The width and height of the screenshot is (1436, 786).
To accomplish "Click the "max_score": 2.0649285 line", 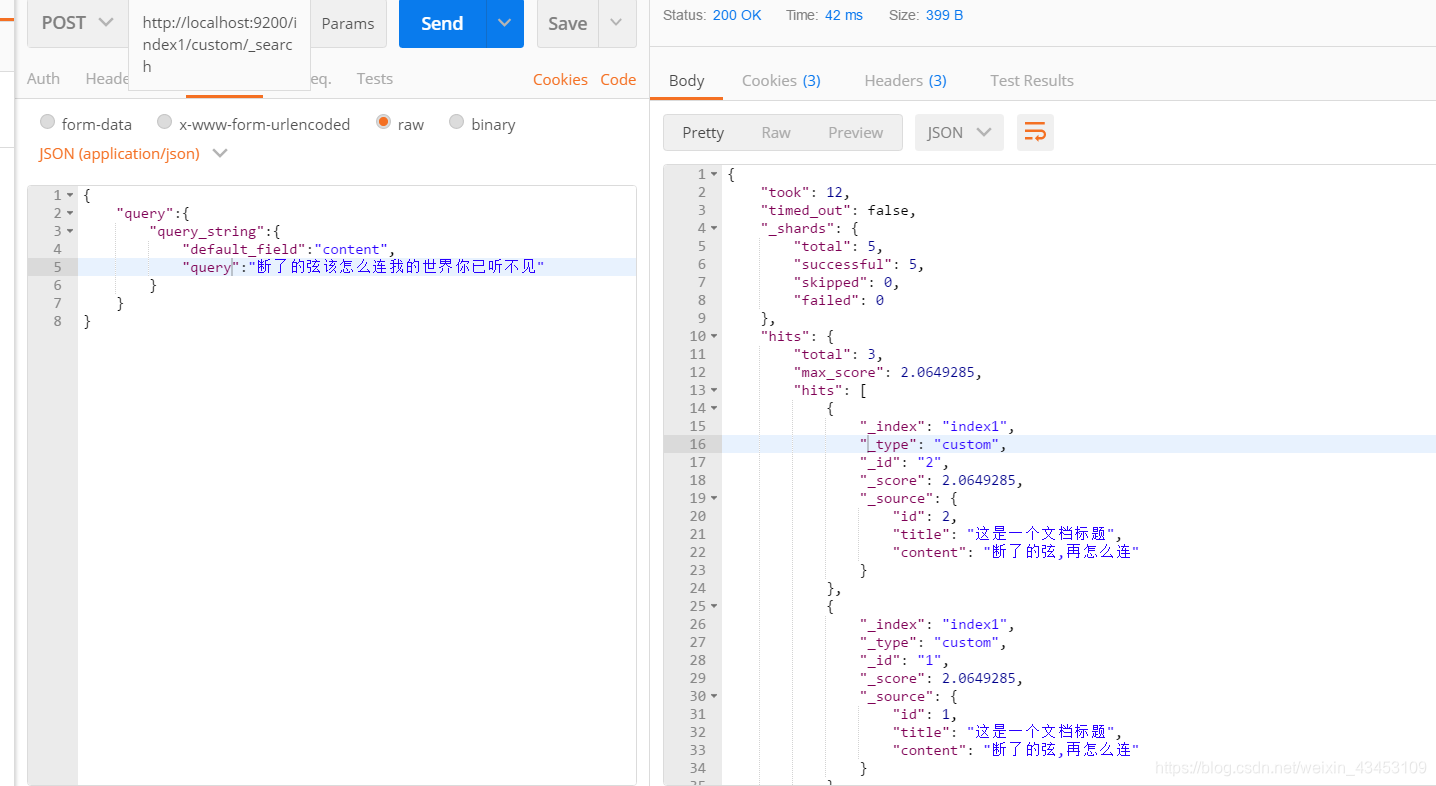I will coord(888,372).
